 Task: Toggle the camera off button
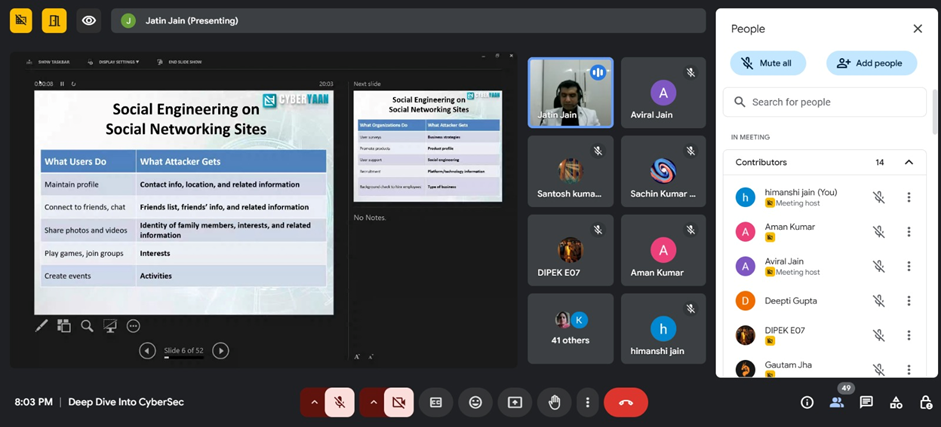(x=398, y=402)
